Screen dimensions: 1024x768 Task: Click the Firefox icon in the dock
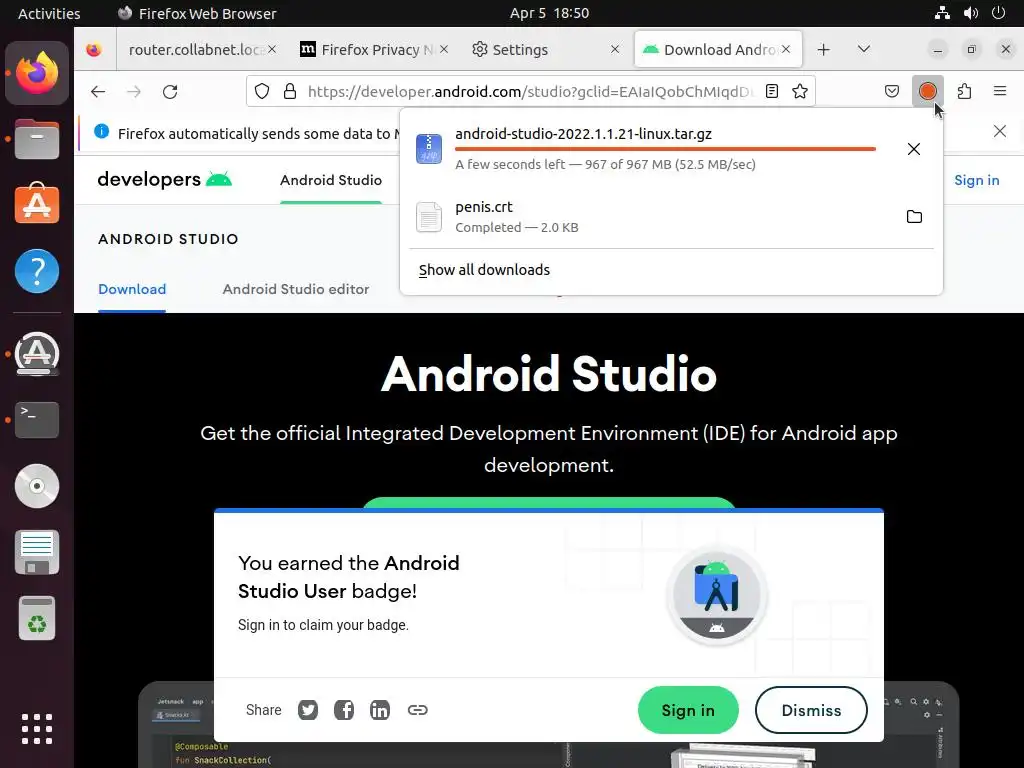point(37,73)
